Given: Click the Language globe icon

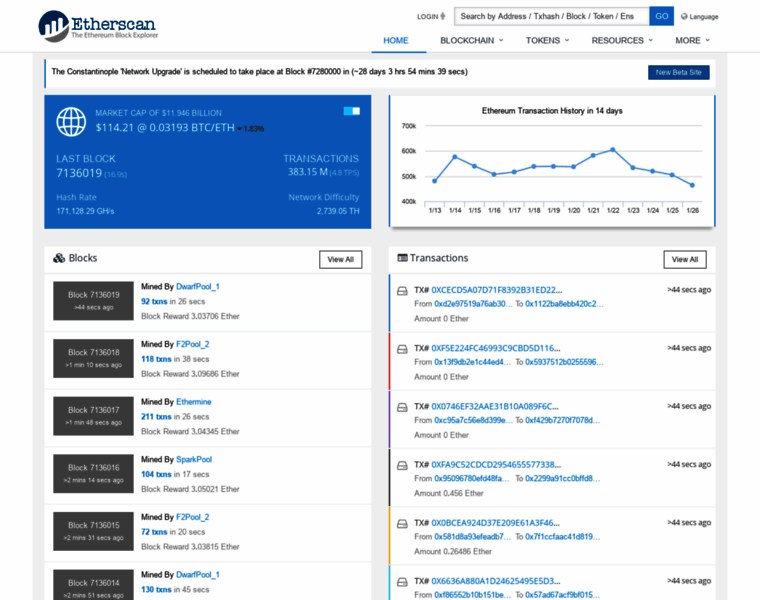Looking at the screenshot, I should click(x=684, y=16).
